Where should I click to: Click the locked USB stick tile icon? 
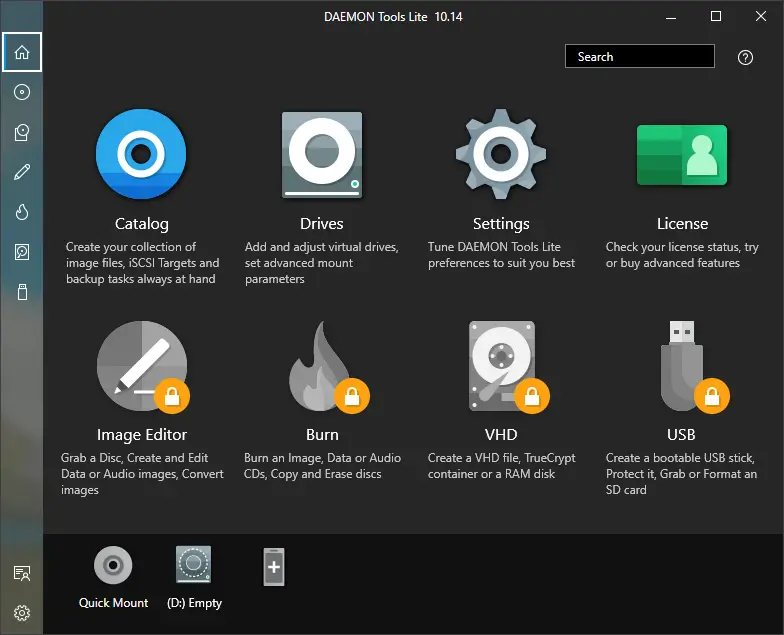[682, 366]
